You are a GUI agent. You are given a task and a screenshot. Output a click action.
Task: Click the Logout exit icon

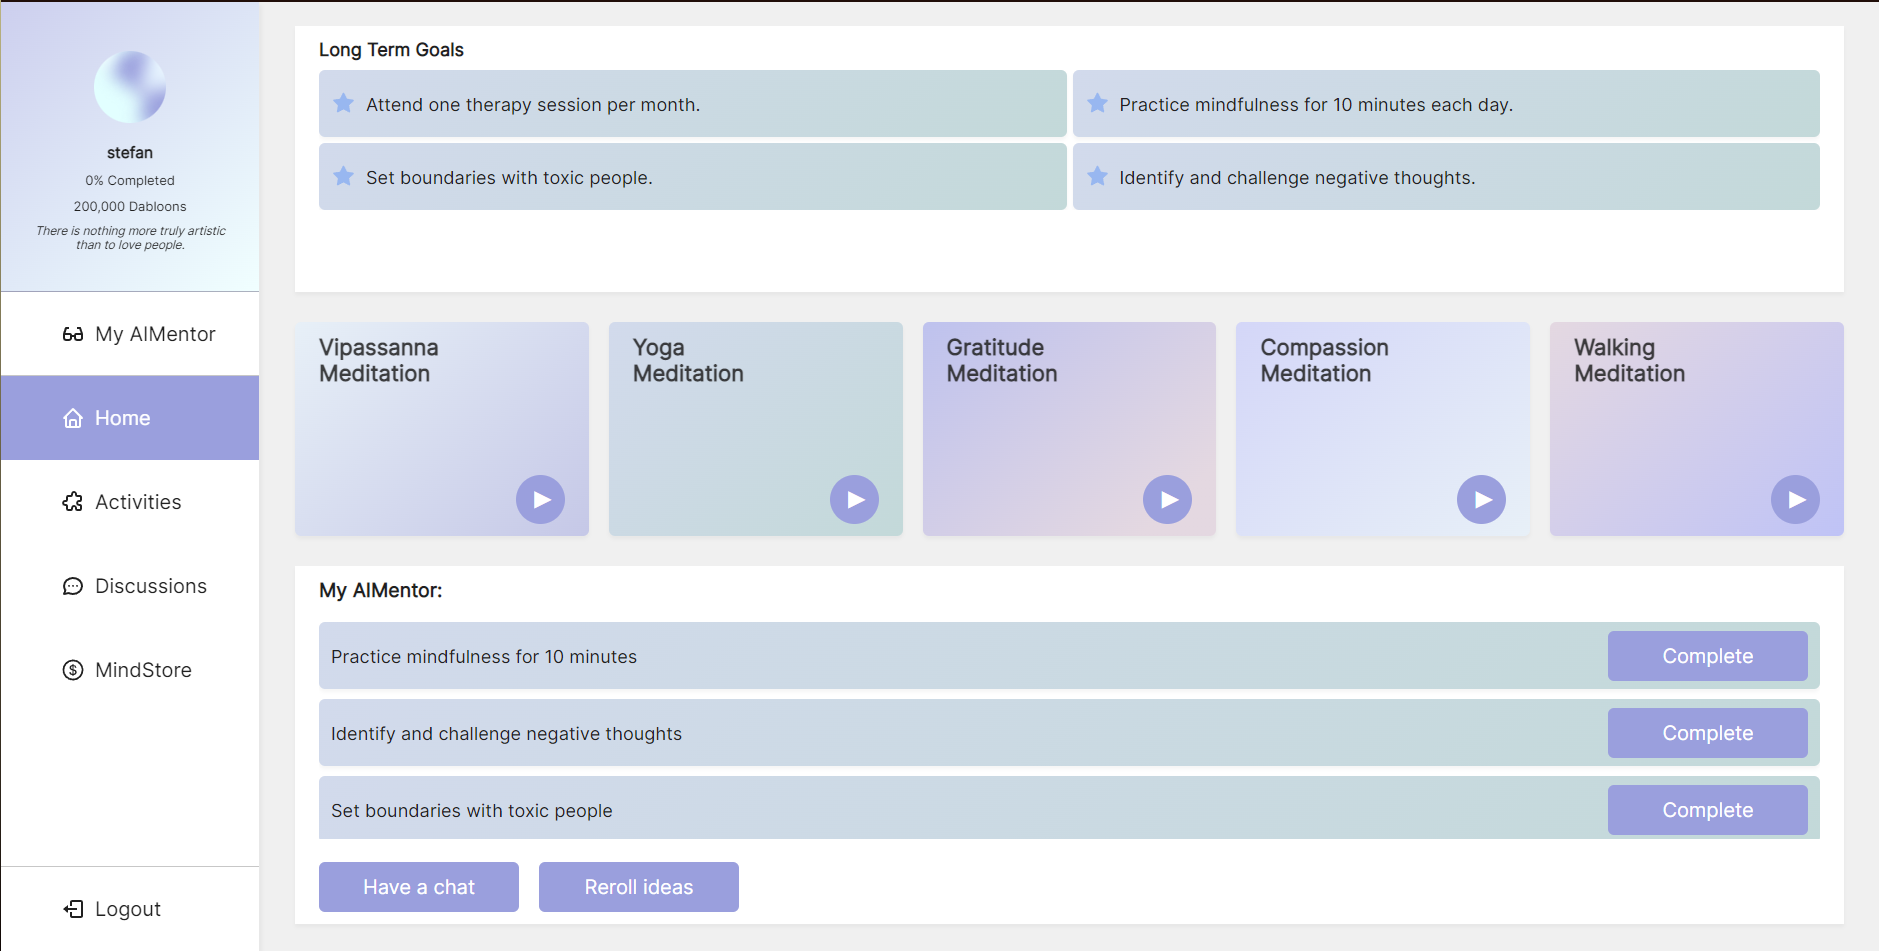click(73, 908)
